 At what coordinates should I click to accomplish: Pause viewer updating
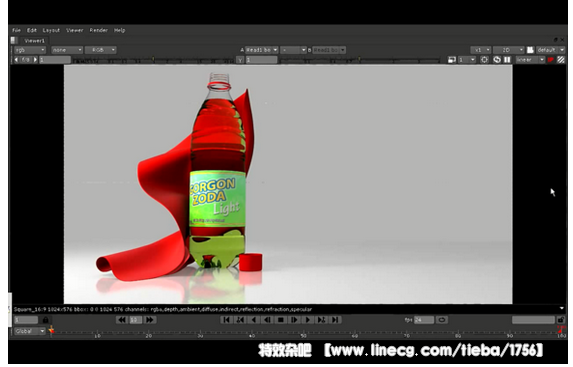pos(507,60)
